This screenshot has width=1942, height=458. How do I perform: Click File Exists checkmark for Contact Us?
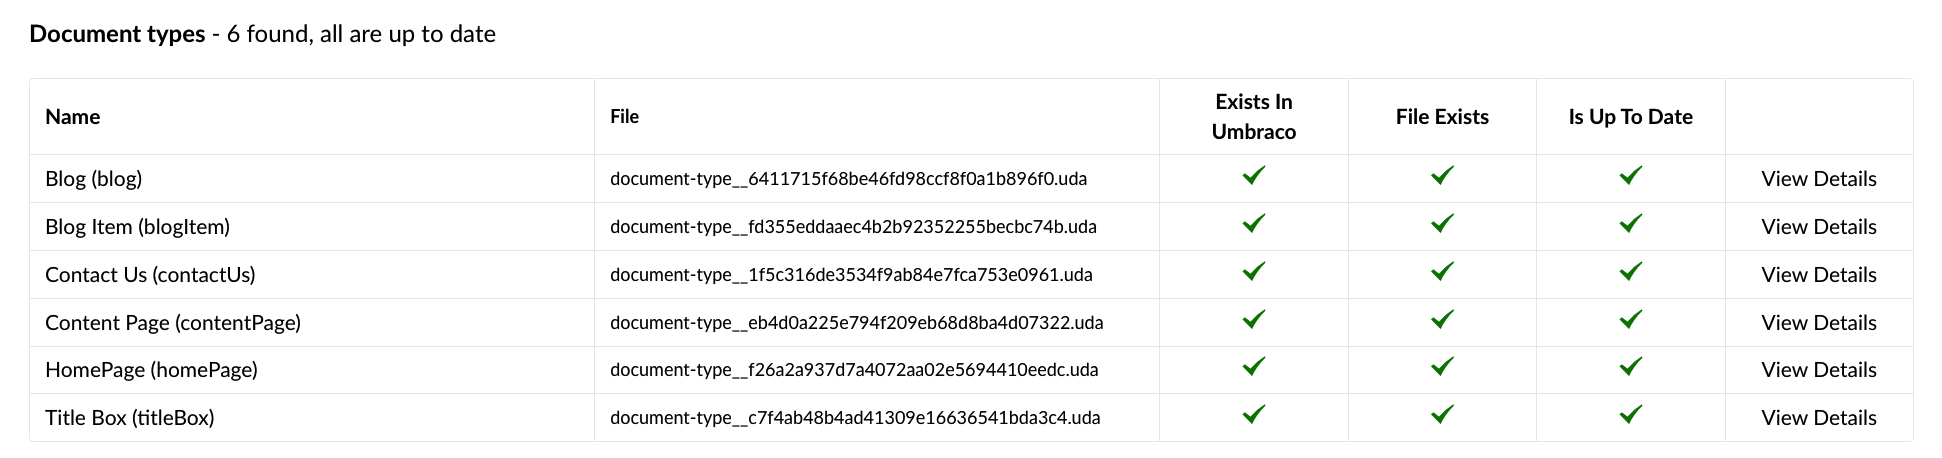click(1441, 272)
